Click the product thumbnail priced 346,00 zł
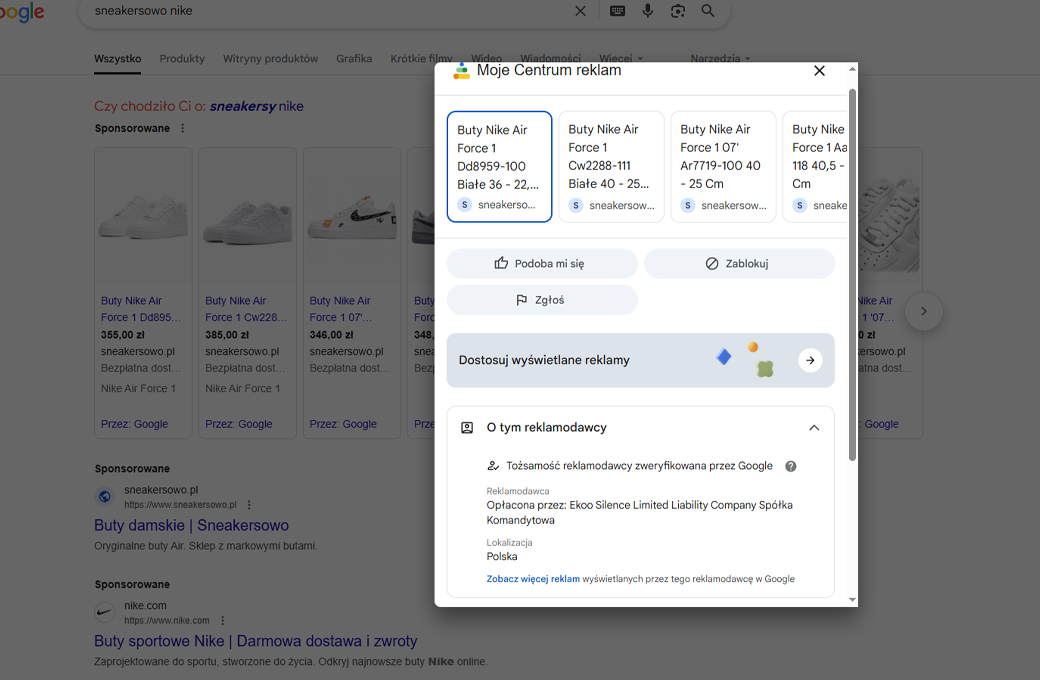Image resolution: width=1040 pixels, height=680 pixels. pyautogui.click(x=352, y=218)
